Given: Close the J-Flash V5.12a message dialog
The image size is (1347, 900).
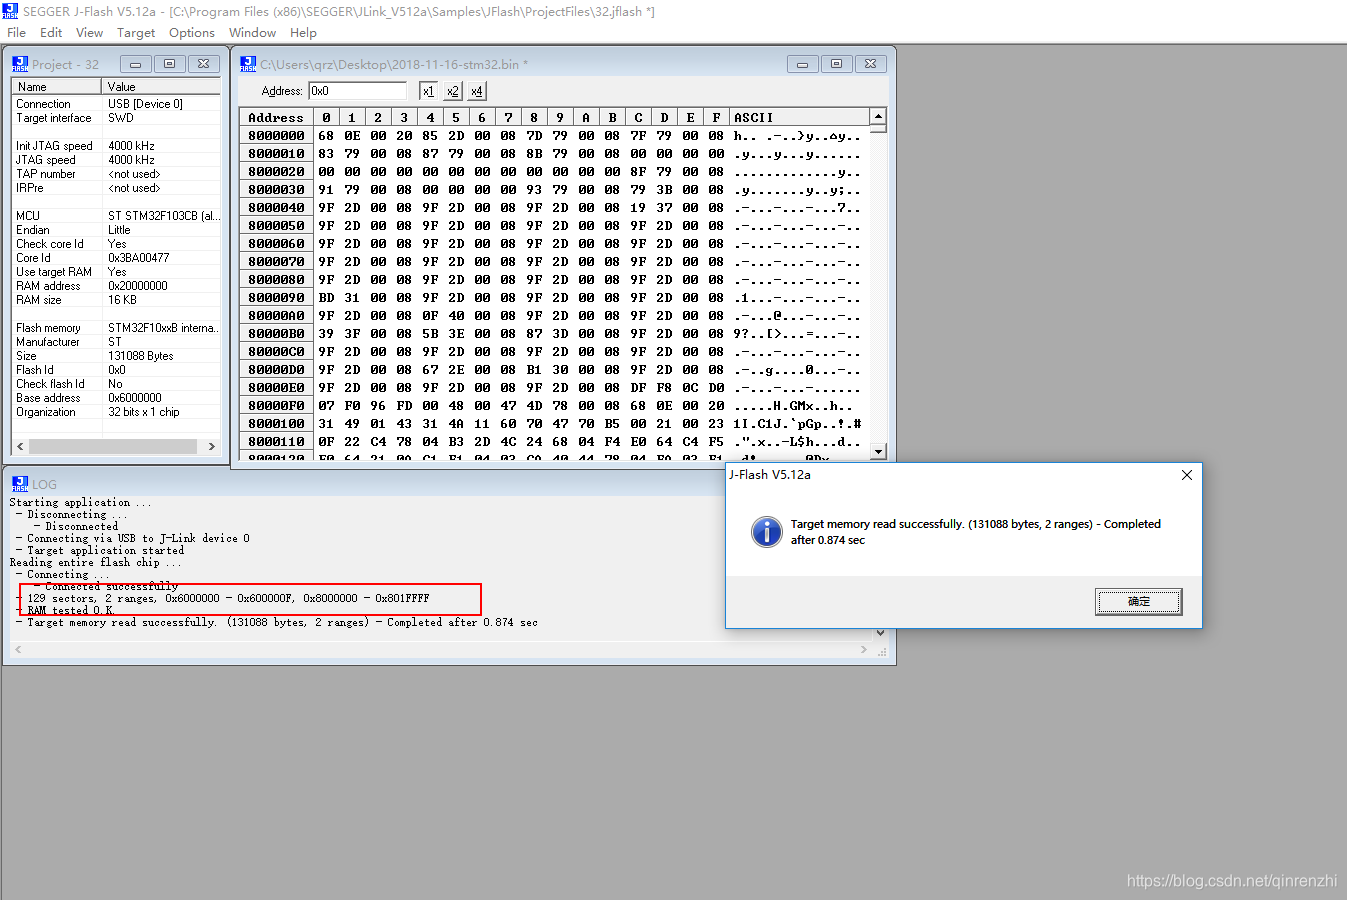Looking at the screenshot, I should [1186, 475].
